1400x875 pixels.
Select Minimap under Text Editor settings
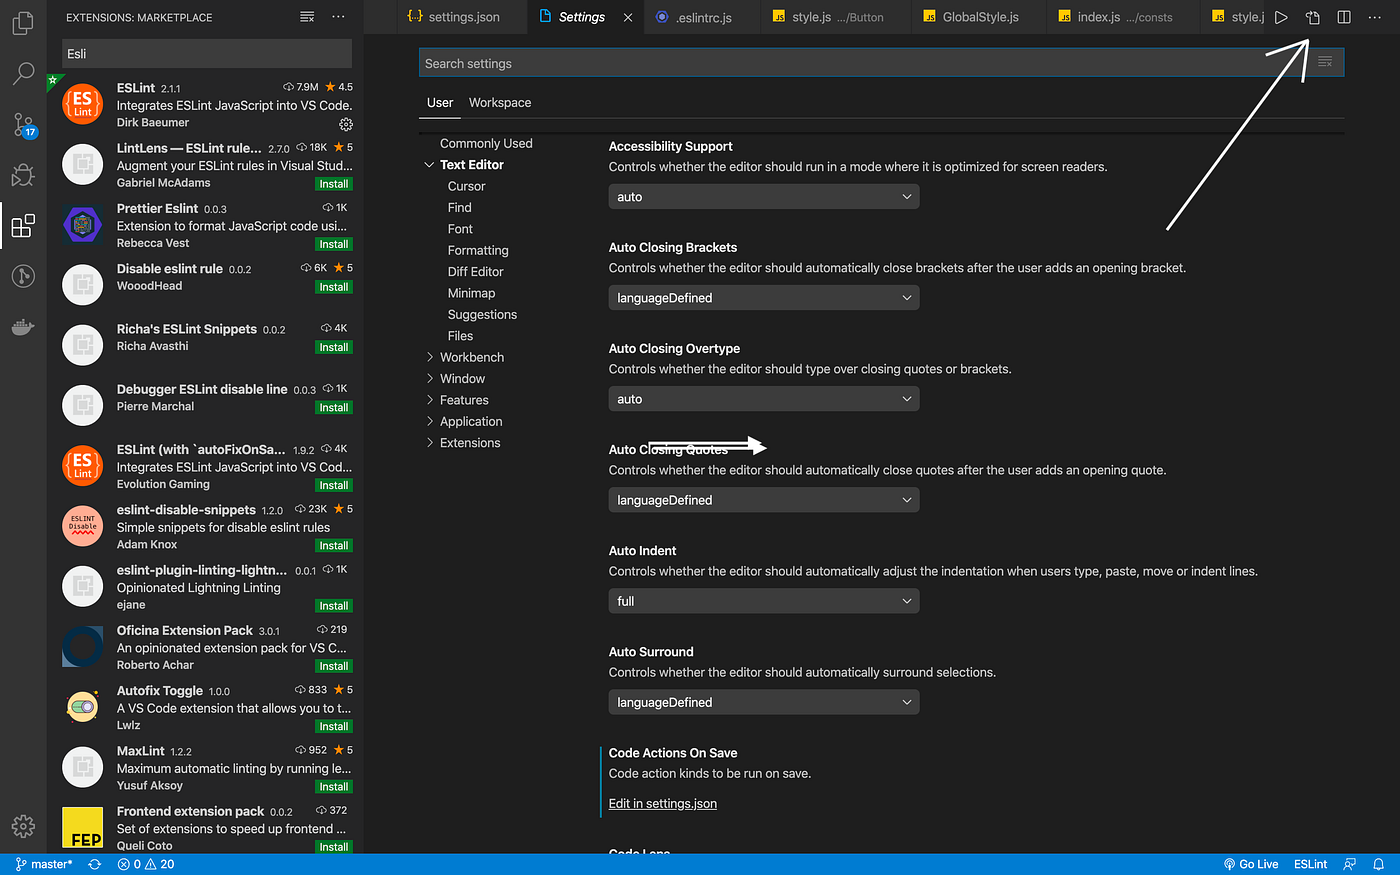473,292
